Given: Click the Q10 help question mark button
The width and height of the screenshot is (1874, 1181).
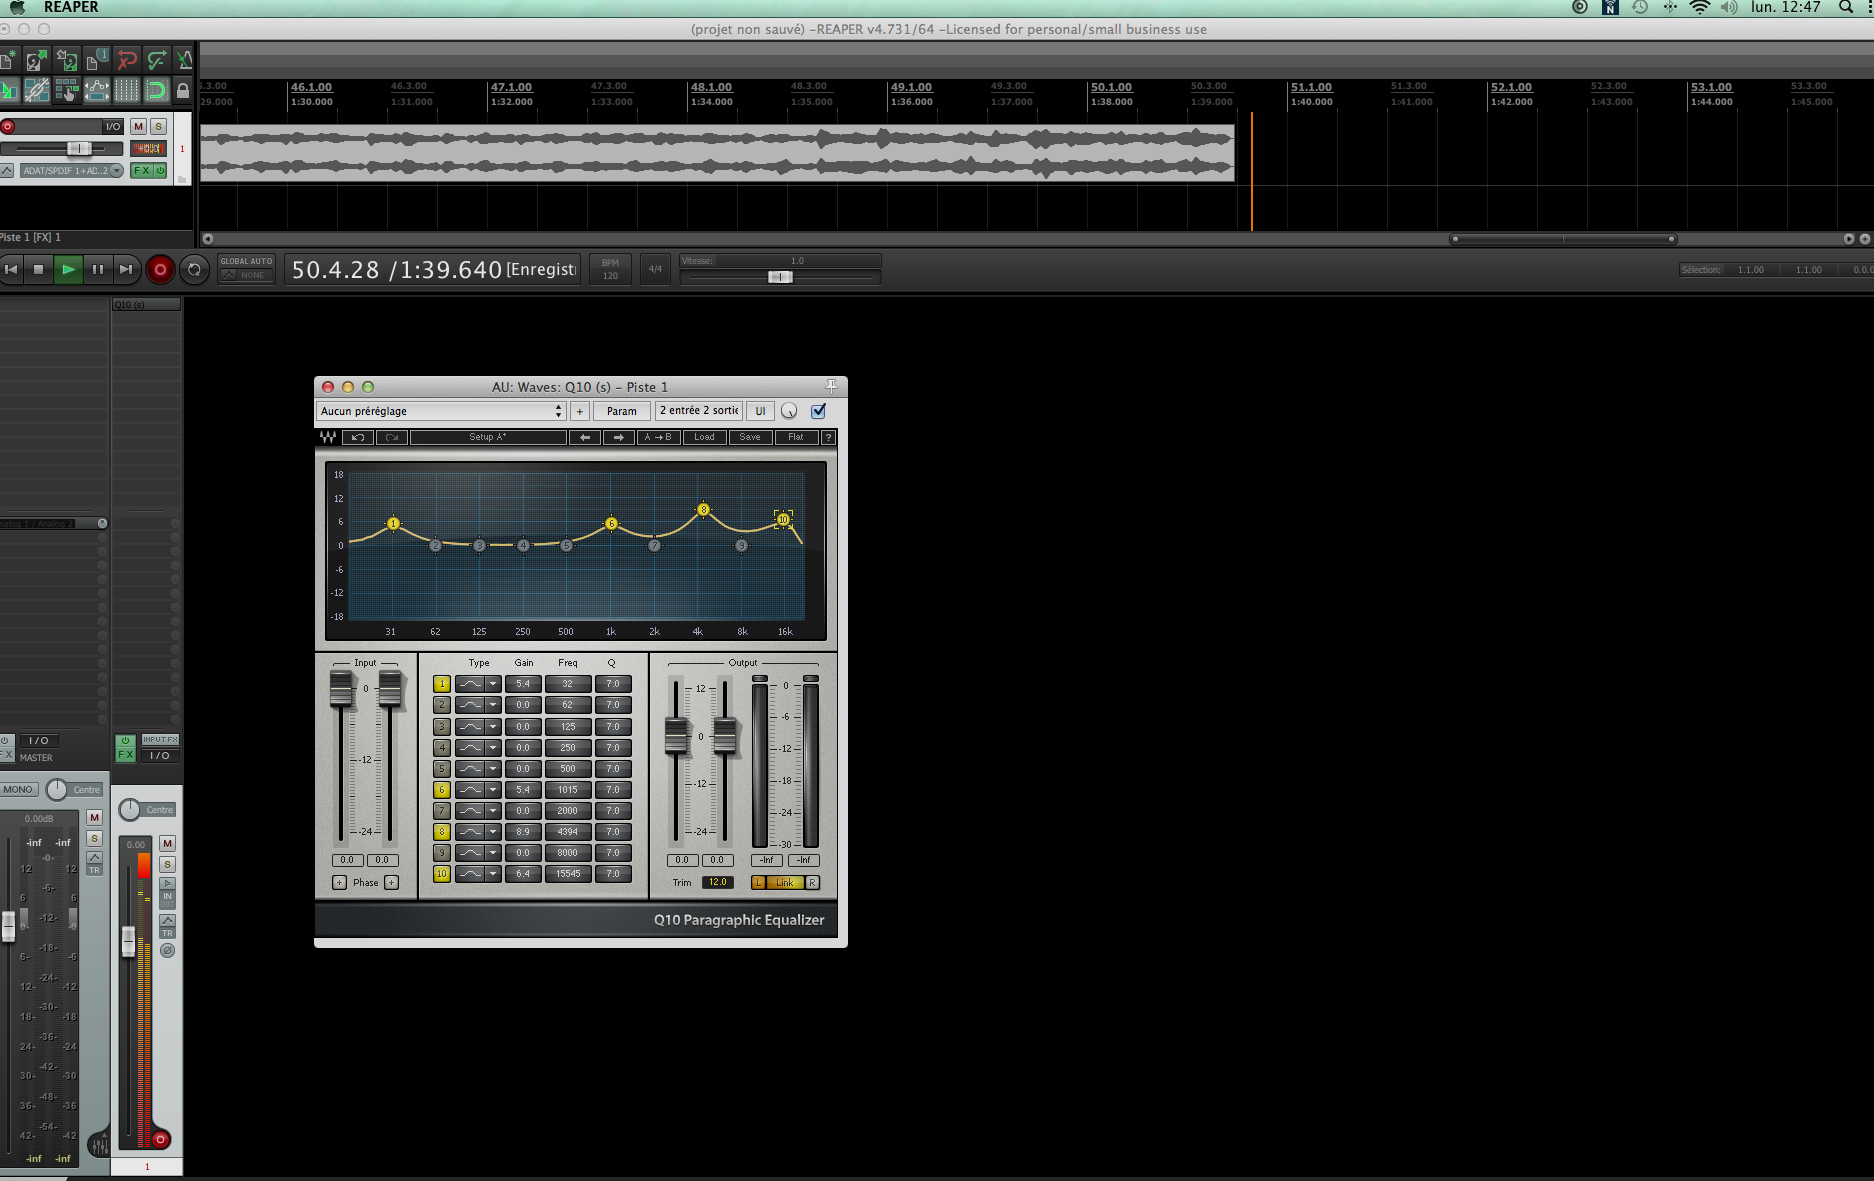Looking at the screenshot, I should pyautogui.click(x=828, y=437).
